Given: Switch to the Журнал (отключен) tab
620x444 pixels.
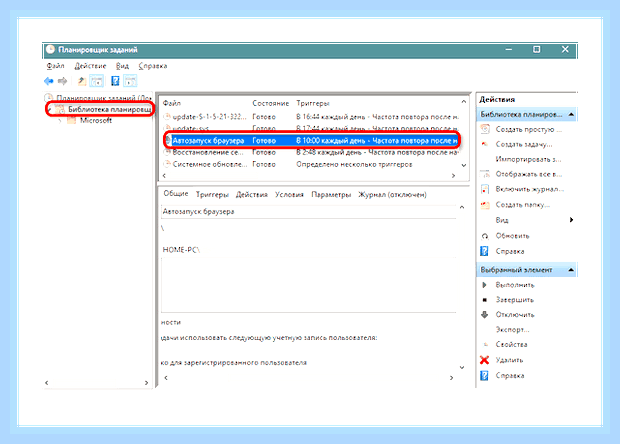Looking at the screenshot, I should click(x=393, y=195).
